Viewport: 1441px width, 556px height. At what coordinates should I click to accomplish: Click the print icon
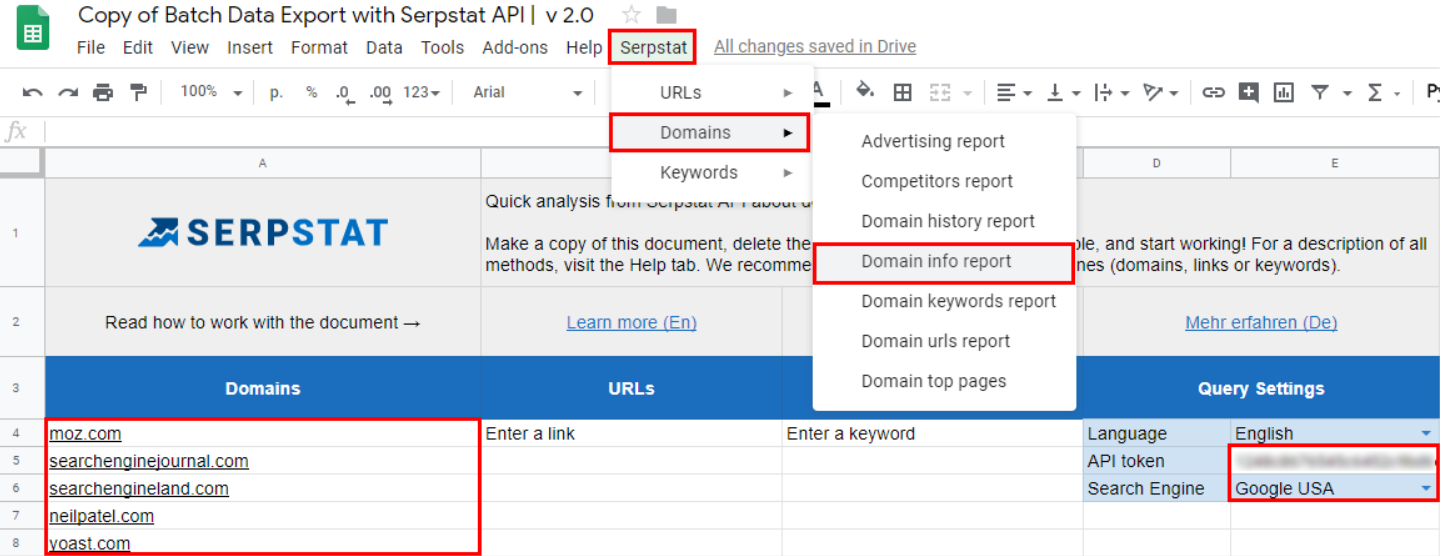[x=103, y=93]
